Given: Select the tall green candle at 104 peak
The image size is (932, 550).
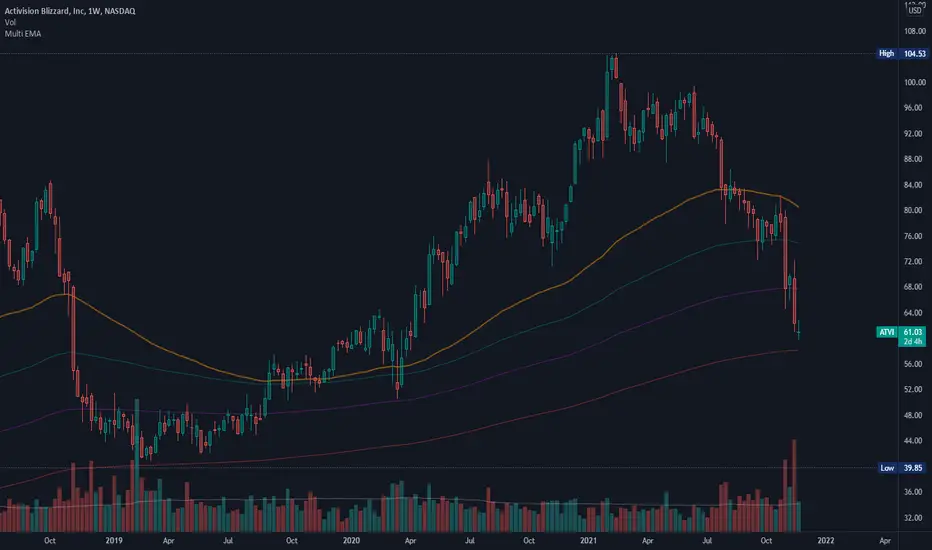Looking at the screenshot, I should coord(607,98).
